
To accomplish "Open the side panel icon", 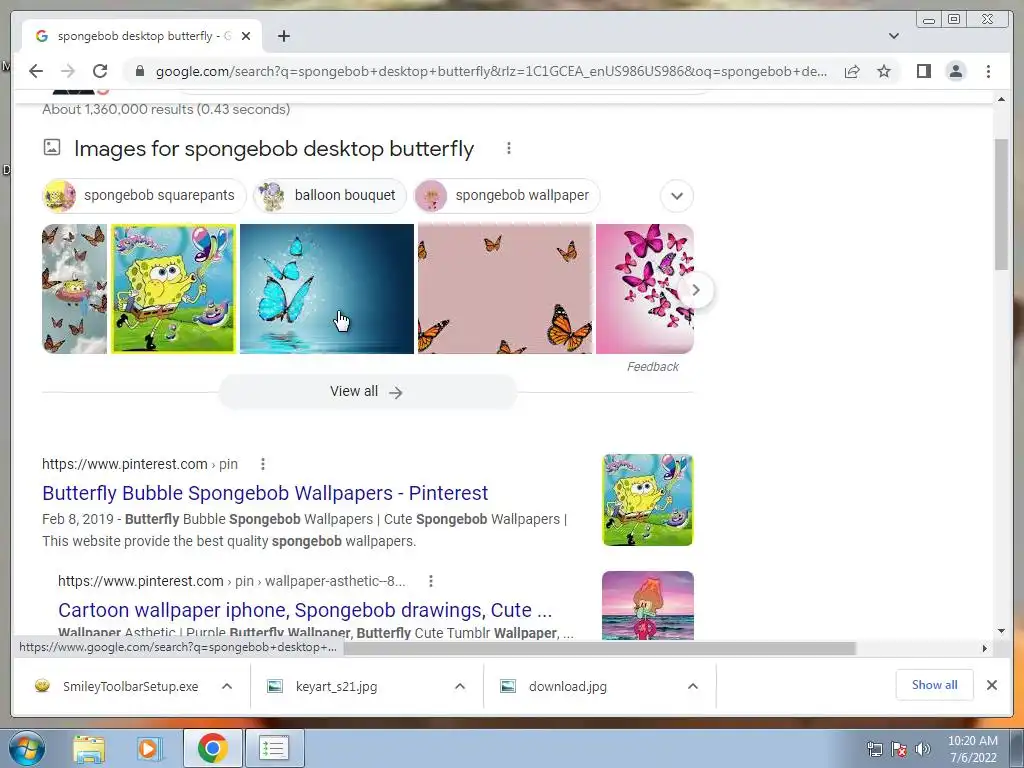I will (x=923, y=71).
